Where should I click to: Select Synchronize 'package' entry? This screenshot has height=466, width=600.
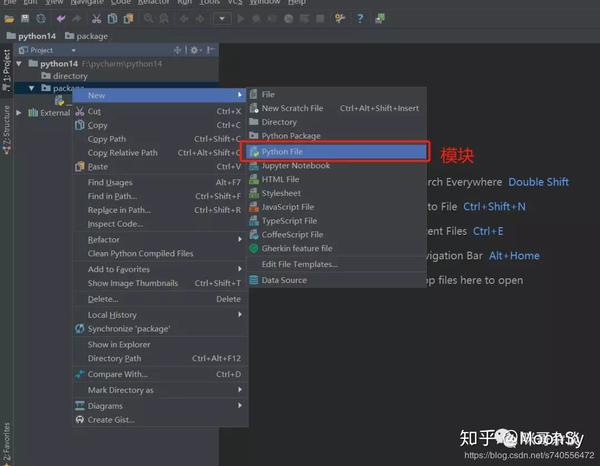coord(159,329)
